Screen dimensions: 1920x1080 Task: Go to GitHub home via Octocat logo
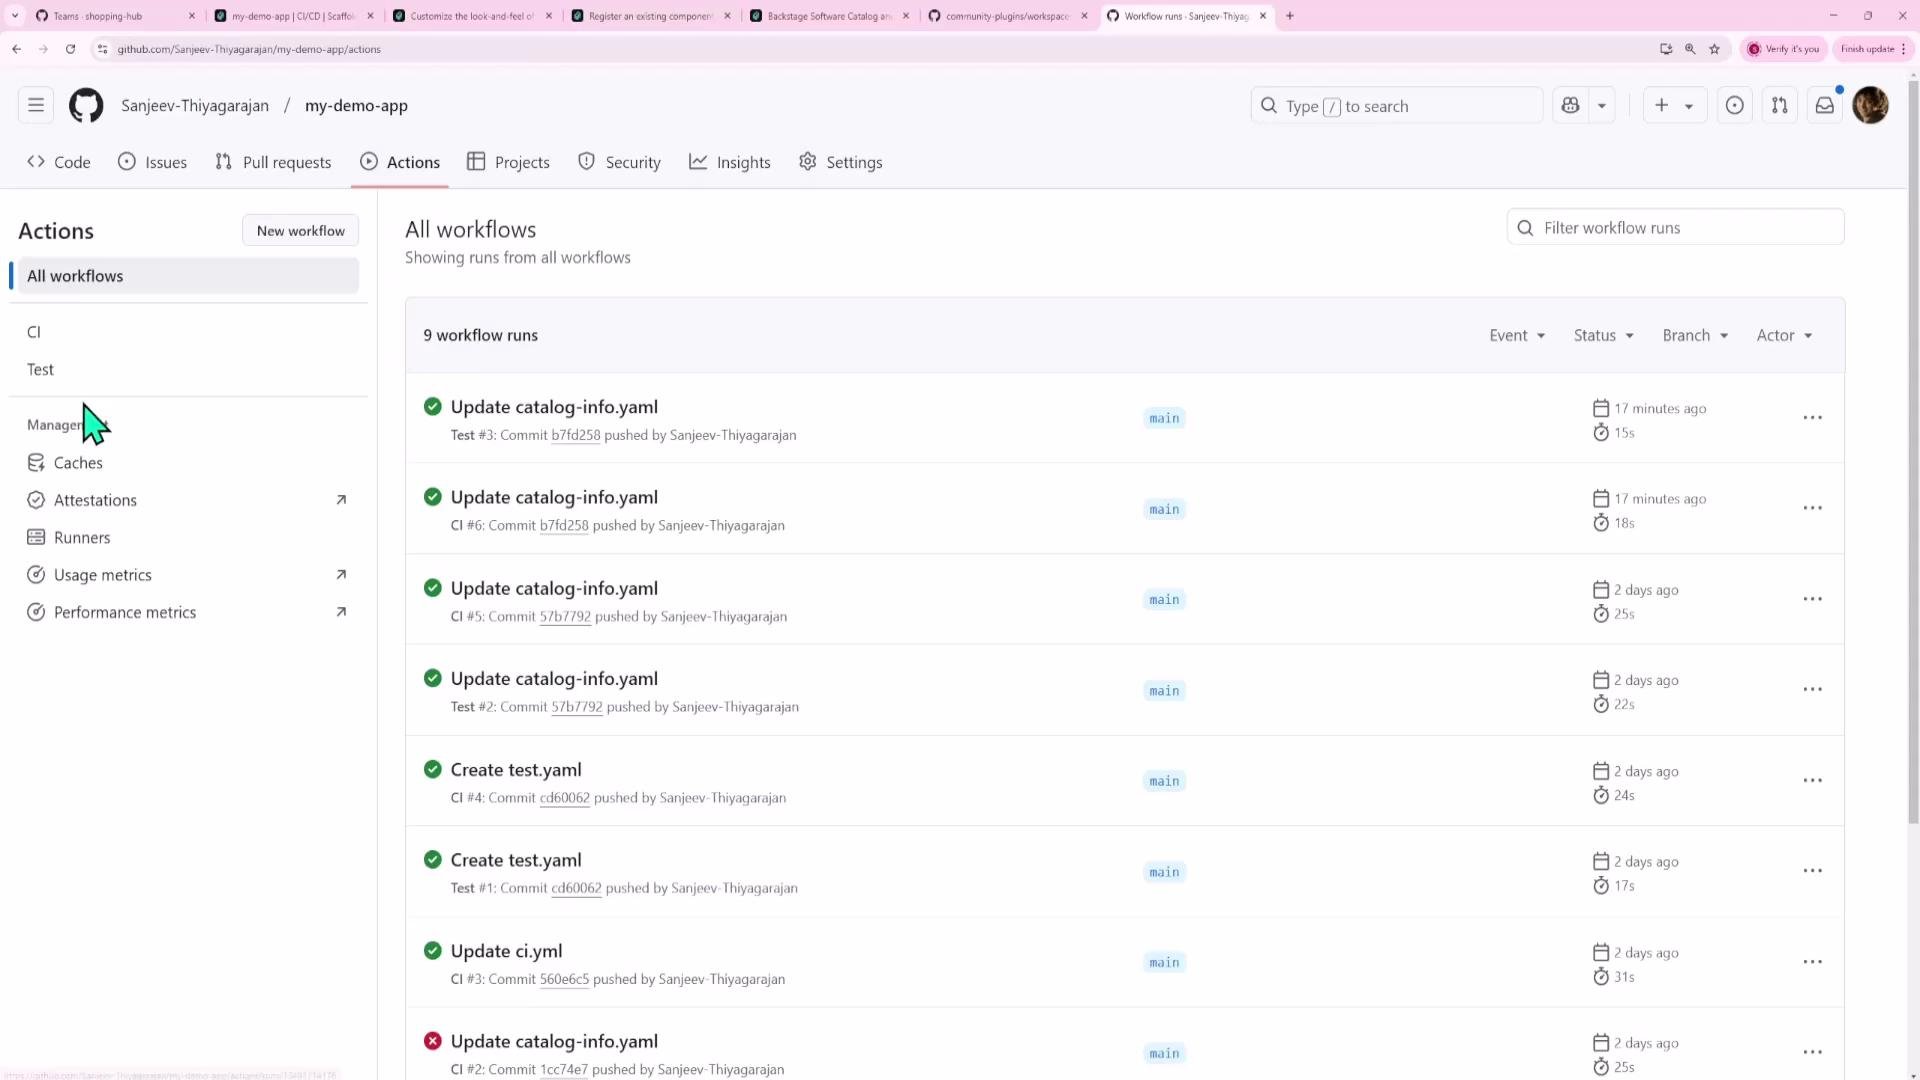pyautogui.click(x=86, y=105)
